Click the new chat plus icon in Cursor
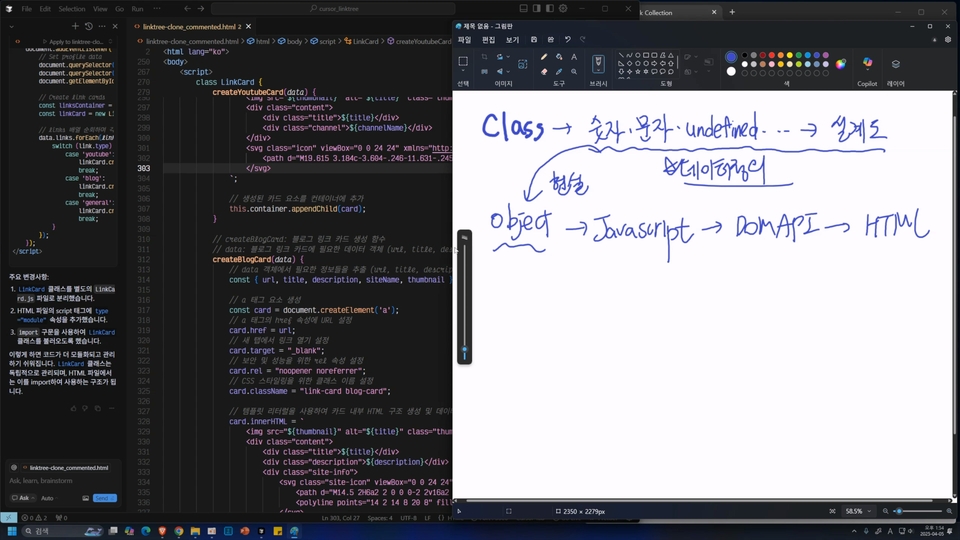Screen dimensions: 960x540 tap(75, 26)
